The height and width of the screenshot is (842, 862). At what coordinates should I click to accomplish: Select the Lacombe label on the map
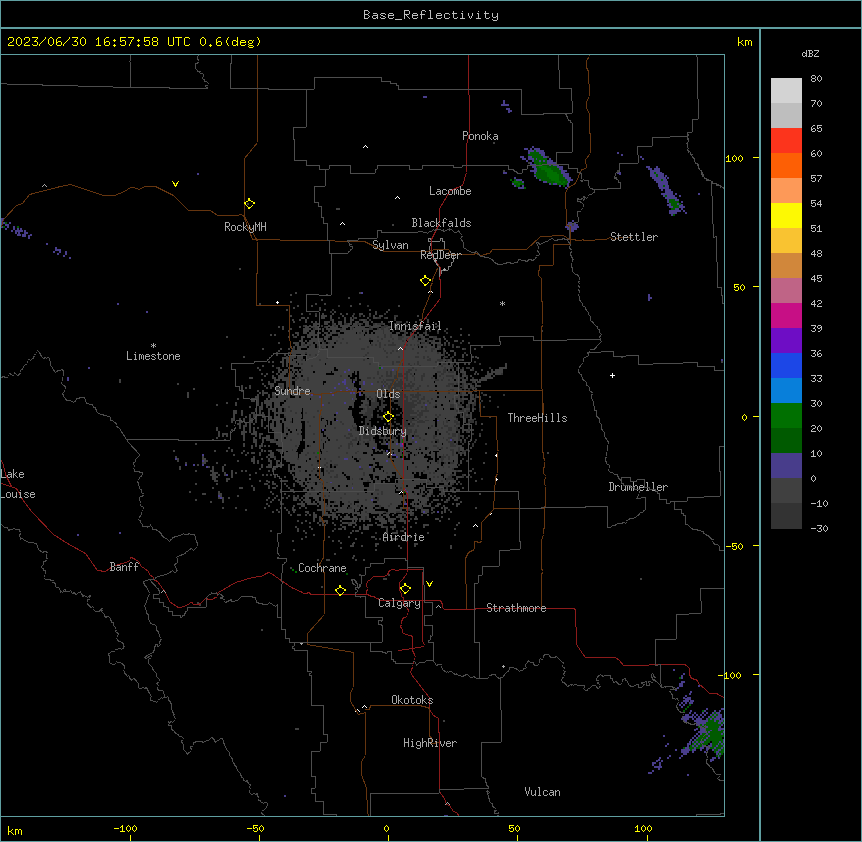point(450,191)
